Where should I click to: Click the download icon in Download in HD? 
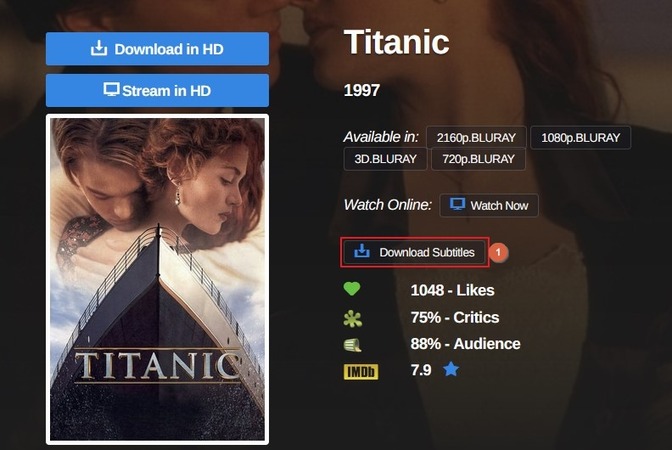tap(98, 48)
